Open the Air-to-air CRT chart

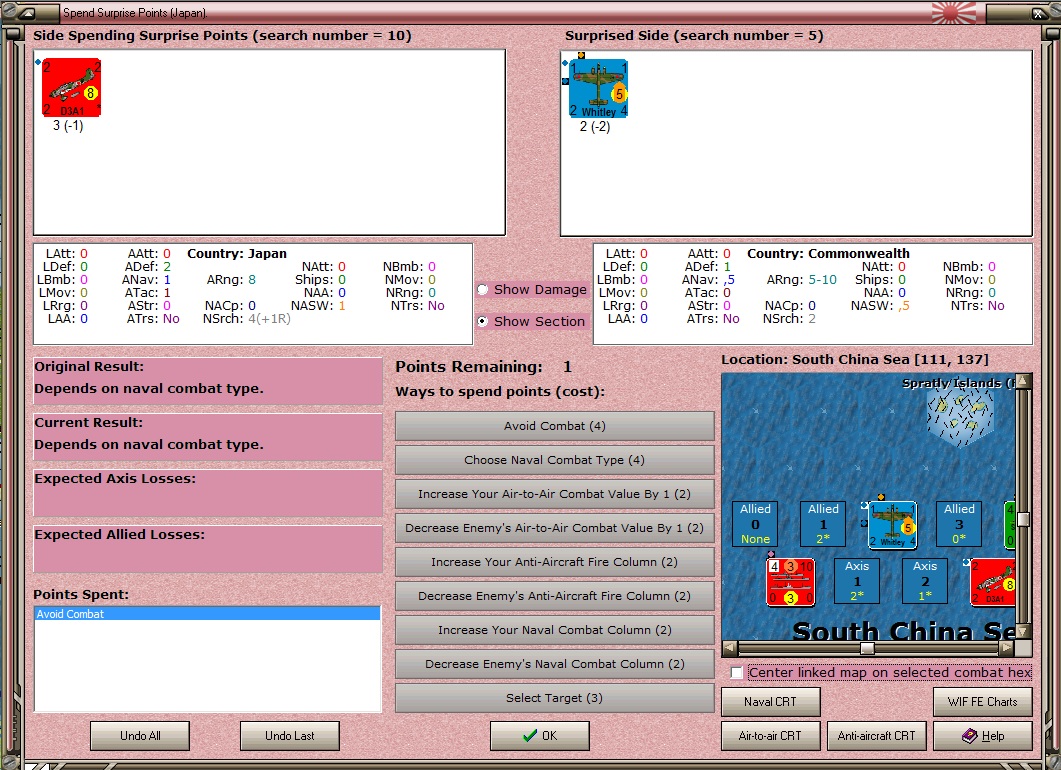(771, 735)
